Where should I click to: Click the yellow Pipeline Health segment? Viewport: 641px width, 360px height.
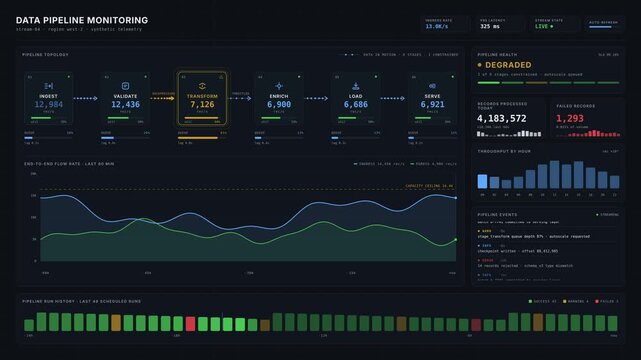536,83
